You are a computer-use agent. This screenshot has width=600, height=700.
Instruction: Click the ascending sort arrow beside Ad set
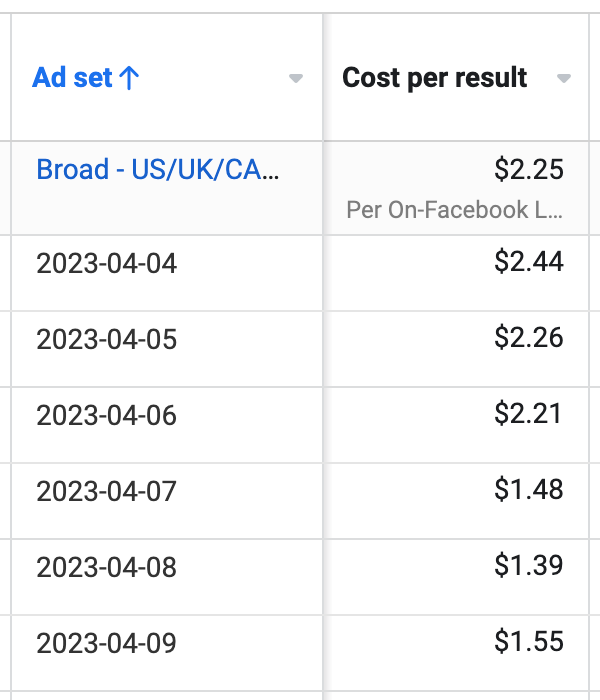[129, 78]
